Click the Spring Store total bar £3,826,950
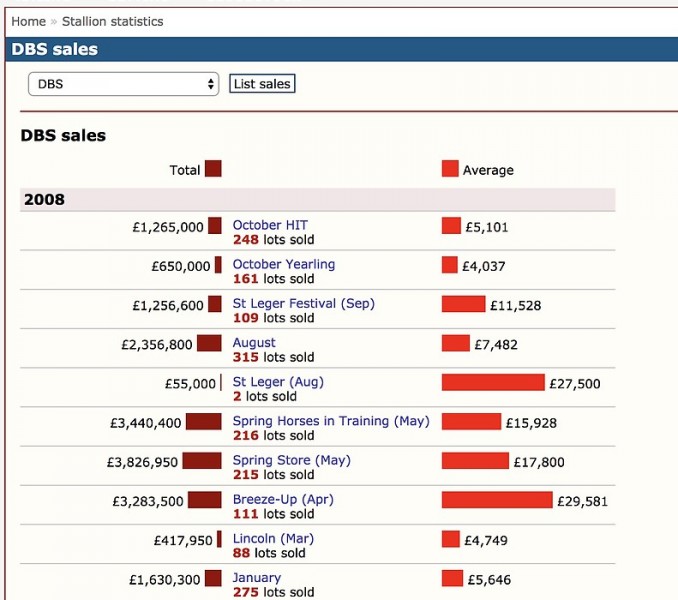 tap(202, 460)
